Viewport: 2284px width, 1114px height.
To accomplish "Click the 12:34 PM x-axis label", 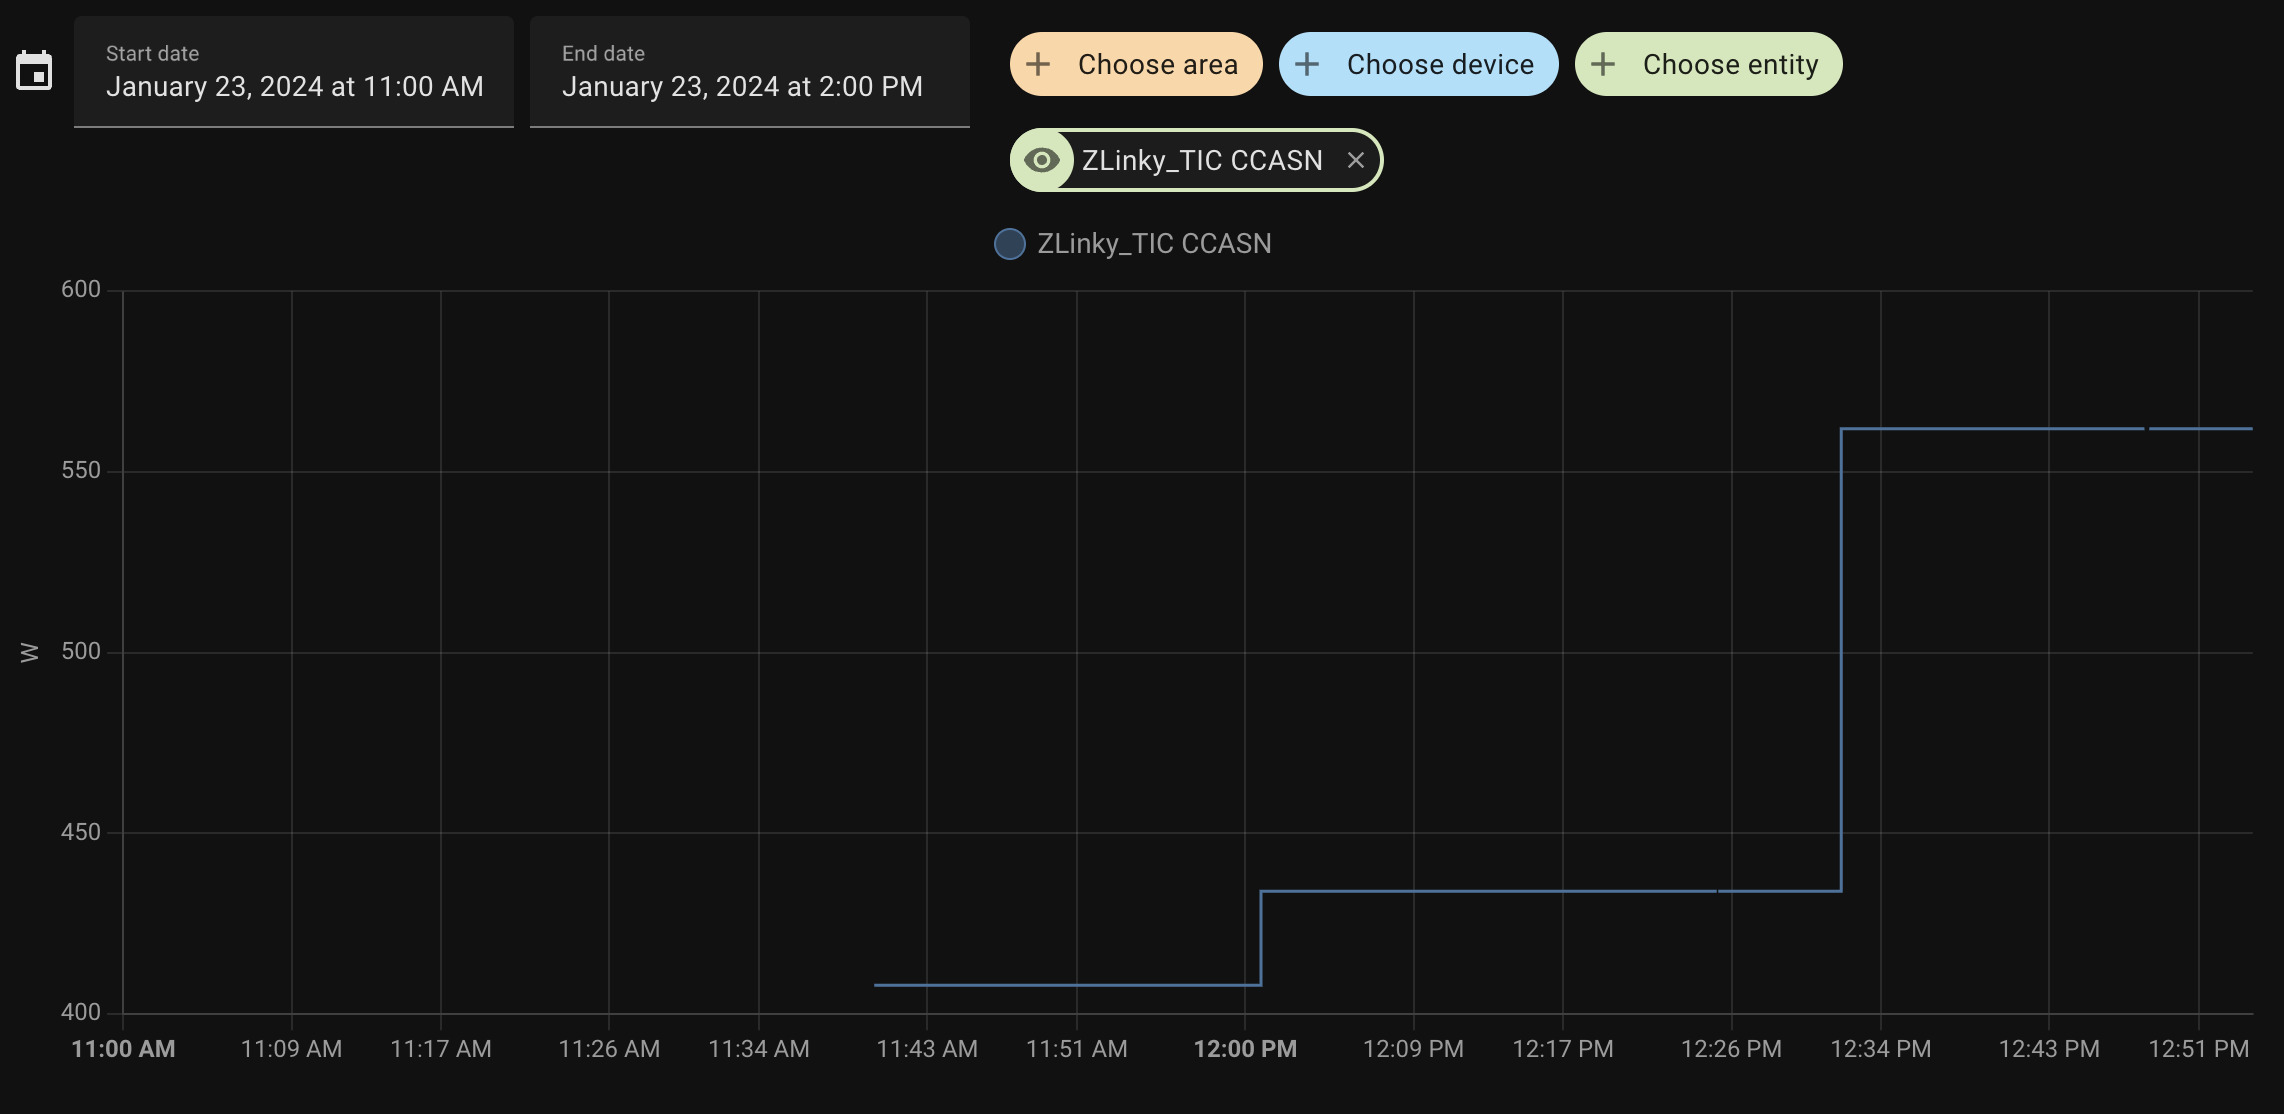I will click(1881, 1049).
